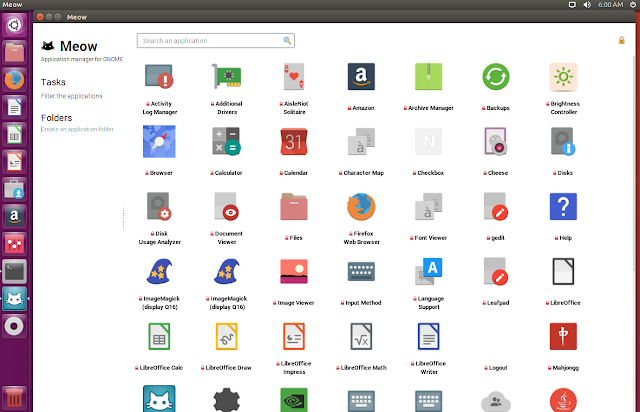Click the search magnifier icon
This screenshot has width=640, height=412.
[287, 40]
